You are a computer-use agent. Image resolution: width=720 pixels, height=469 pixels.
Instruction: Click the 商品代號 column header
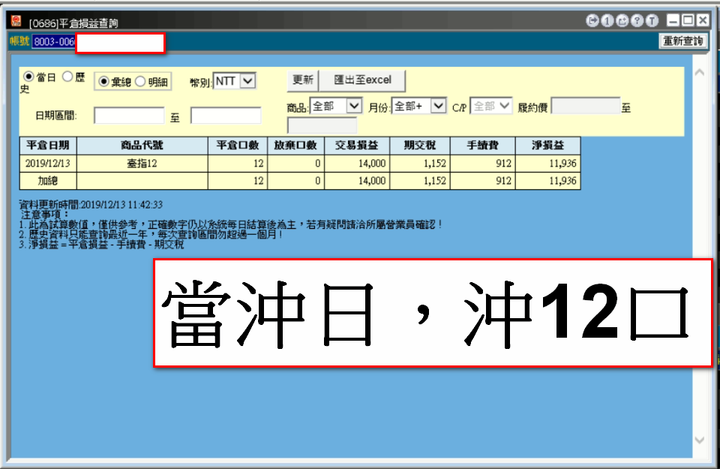[142, 146]
